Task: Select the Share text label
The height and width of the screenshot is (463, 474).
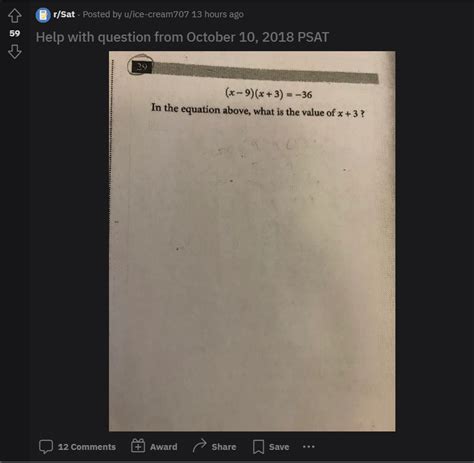Action: 224,447
